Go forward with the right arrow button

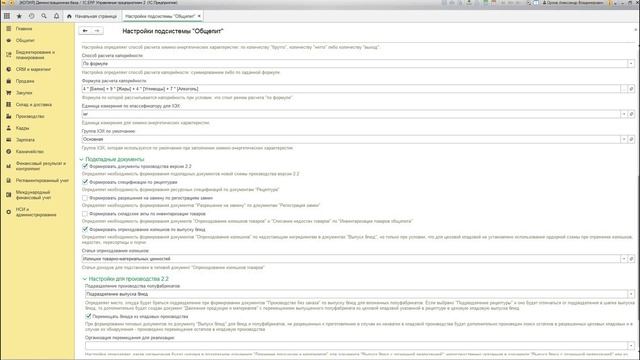(97, 31)
